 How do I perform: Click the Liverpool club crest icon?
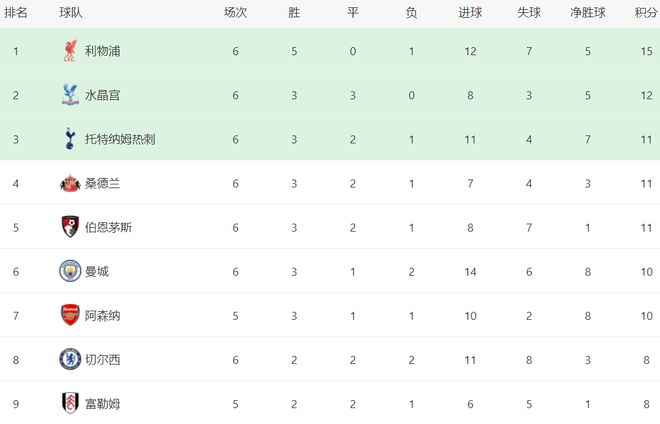69,51
